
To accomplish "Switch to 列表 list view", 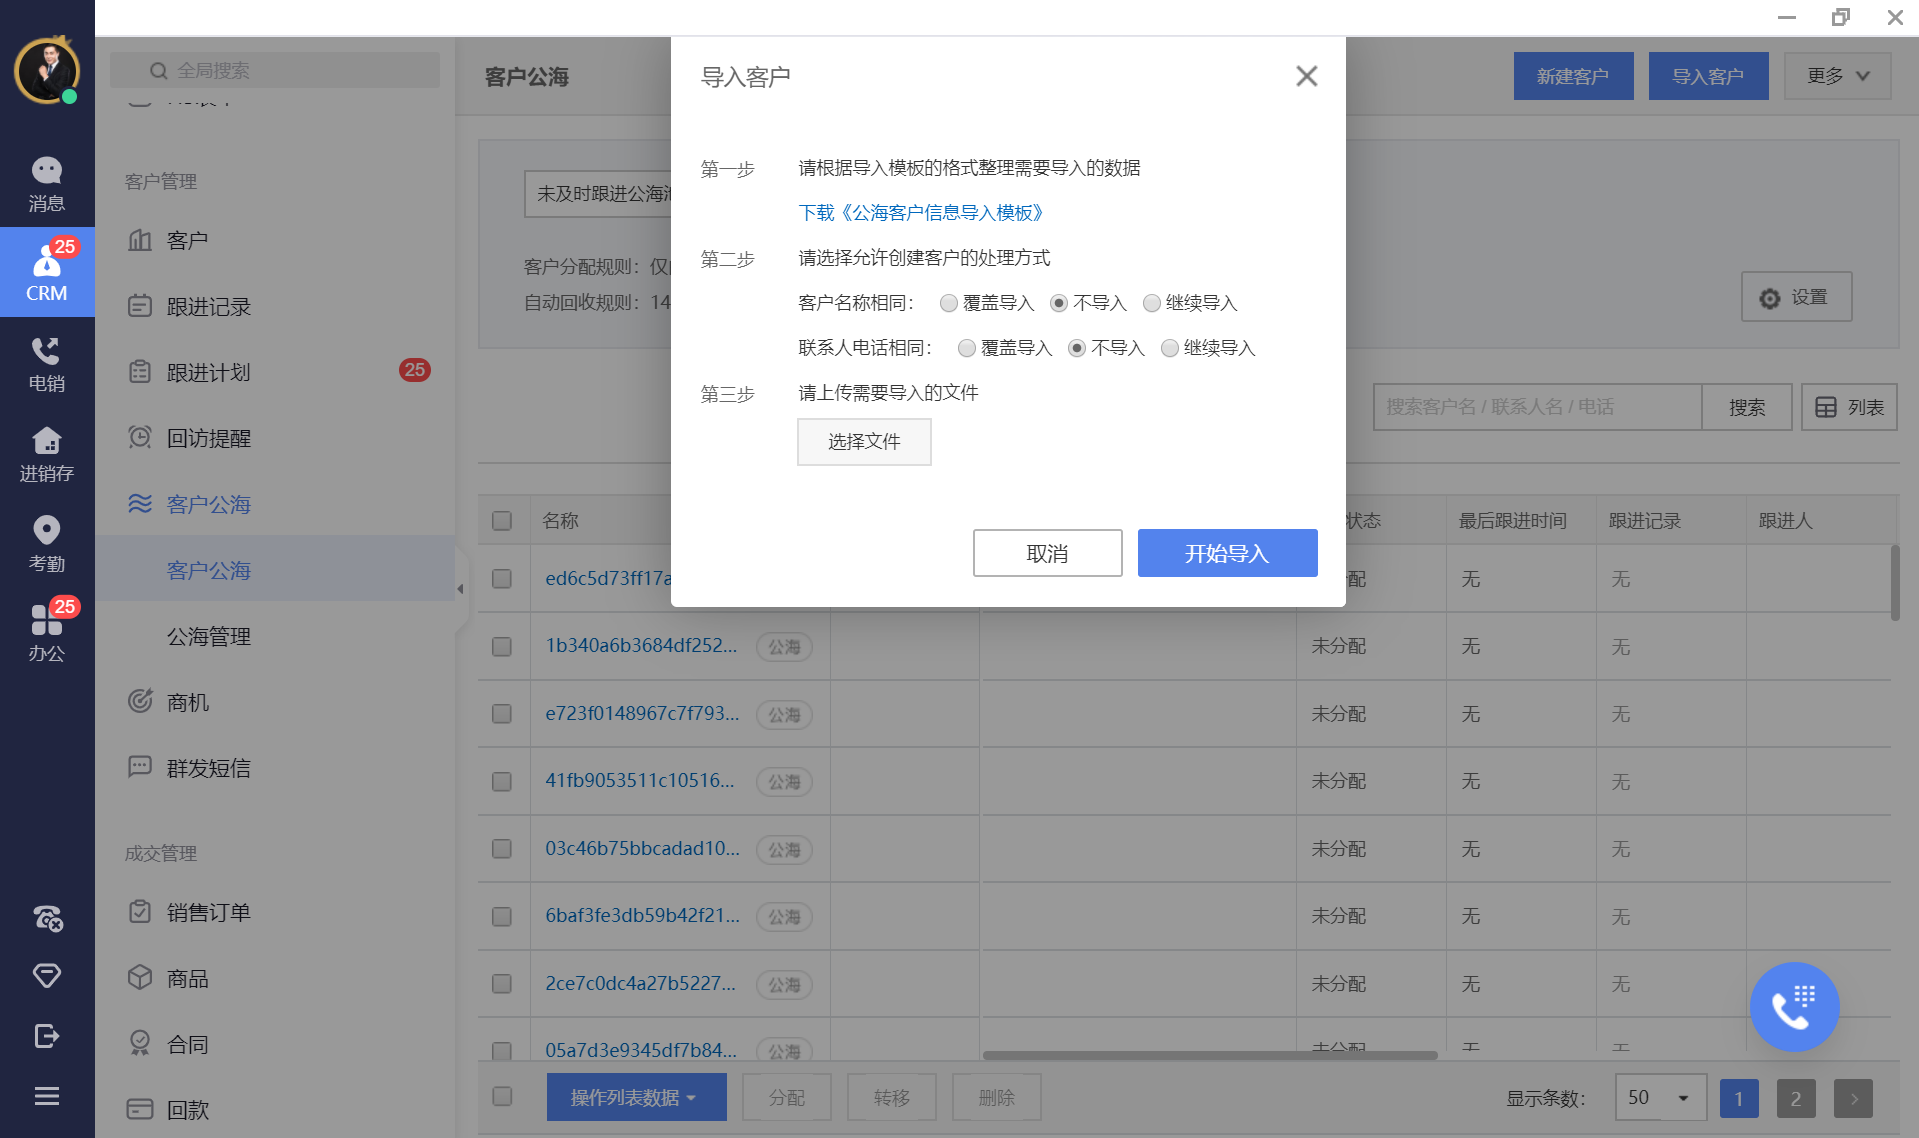I will (x=1849, y=407).
